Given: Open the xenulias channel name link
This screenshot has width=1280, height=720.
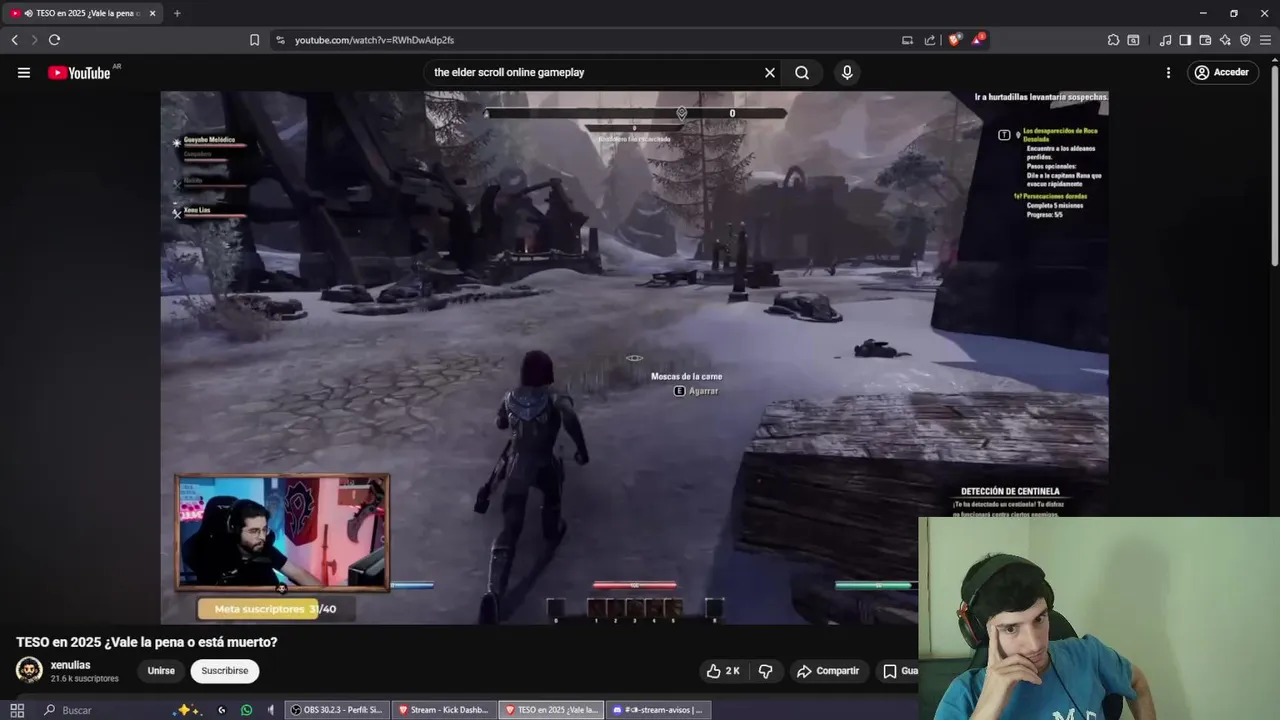Looking at the screenshot, I should point(71,665).
